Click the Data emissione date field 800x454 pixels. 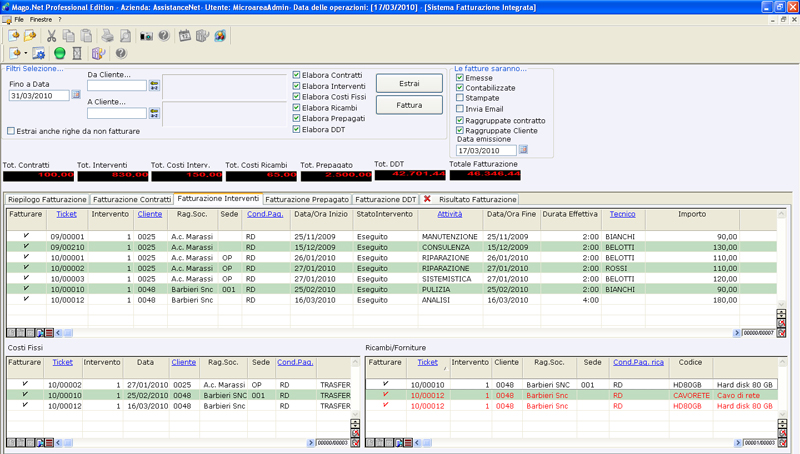pyautogui.click(x=486, y=150)
